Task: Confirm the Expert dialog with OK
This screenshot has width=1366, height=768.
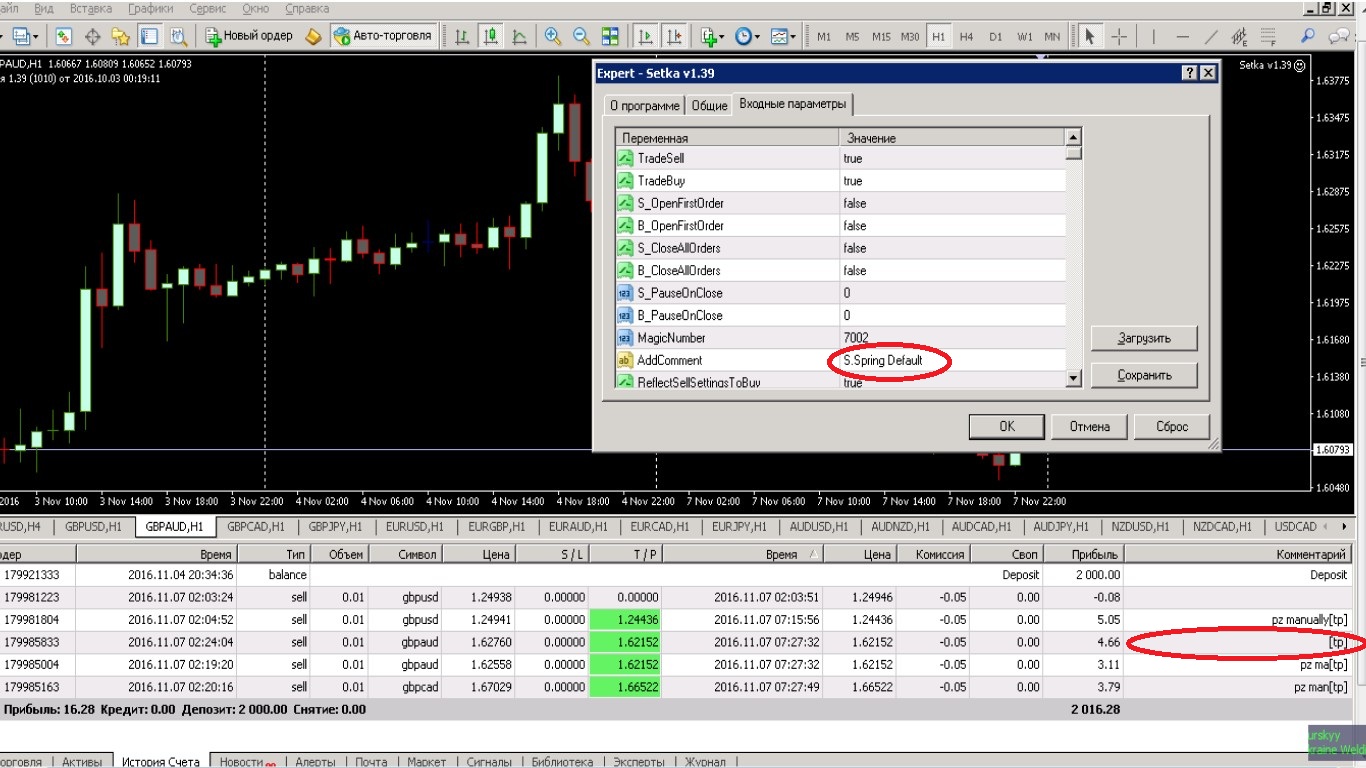Action: click(x=1007, y=426)
